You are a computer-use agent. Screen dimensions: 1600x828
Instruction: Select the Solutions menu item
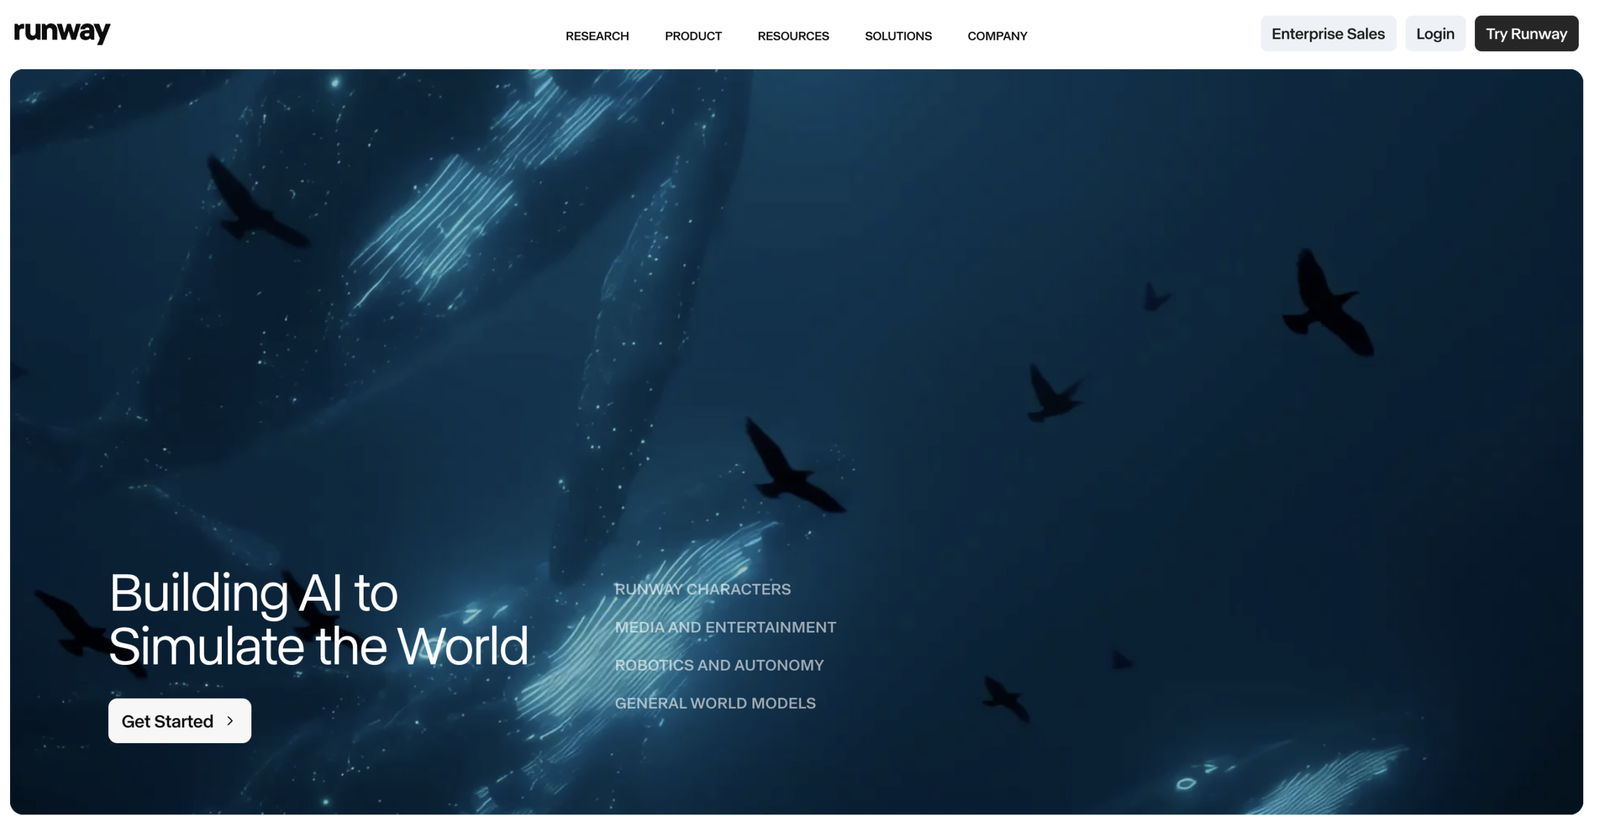point(898,36)
